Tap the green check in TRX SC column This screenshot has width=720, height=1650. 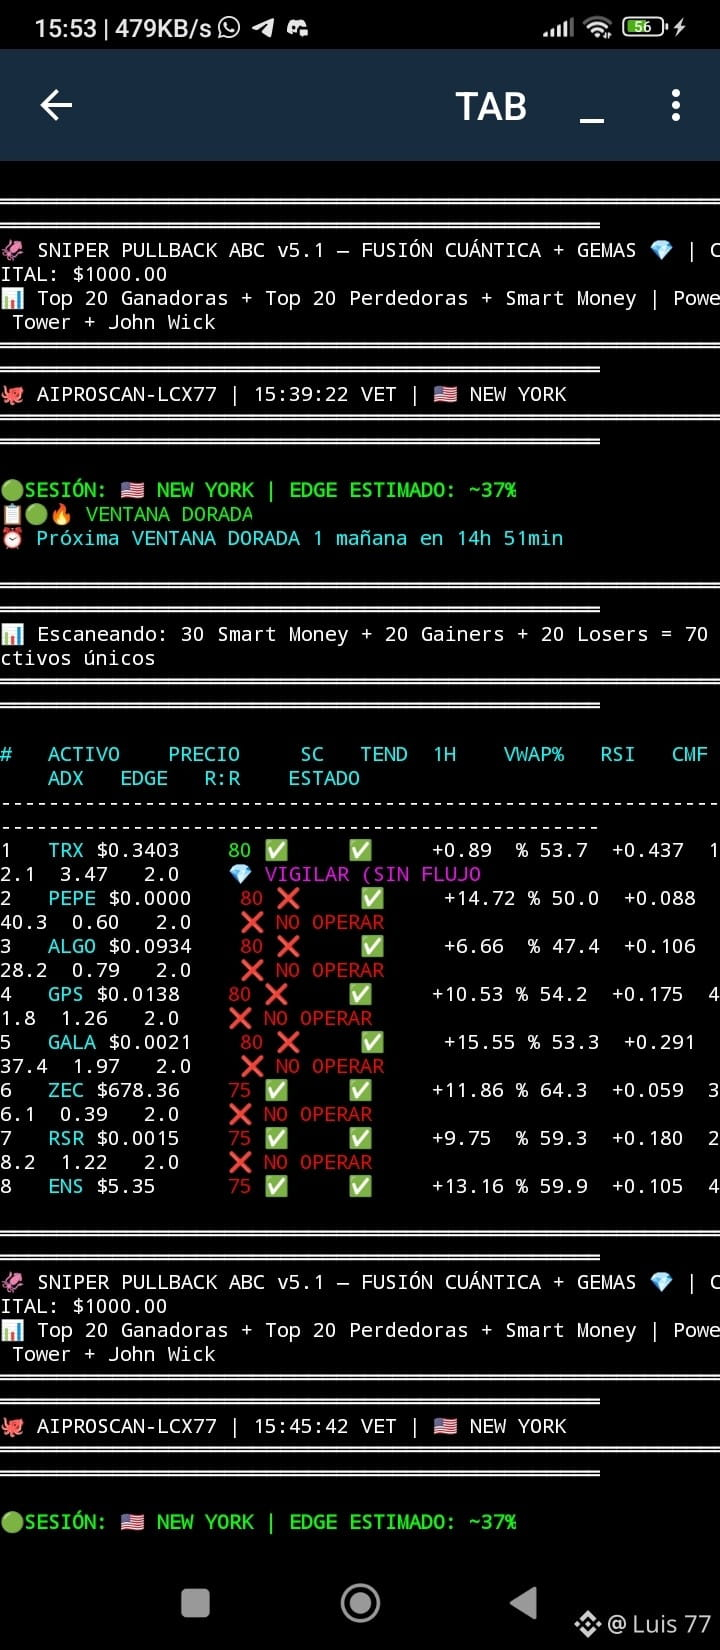276,850
